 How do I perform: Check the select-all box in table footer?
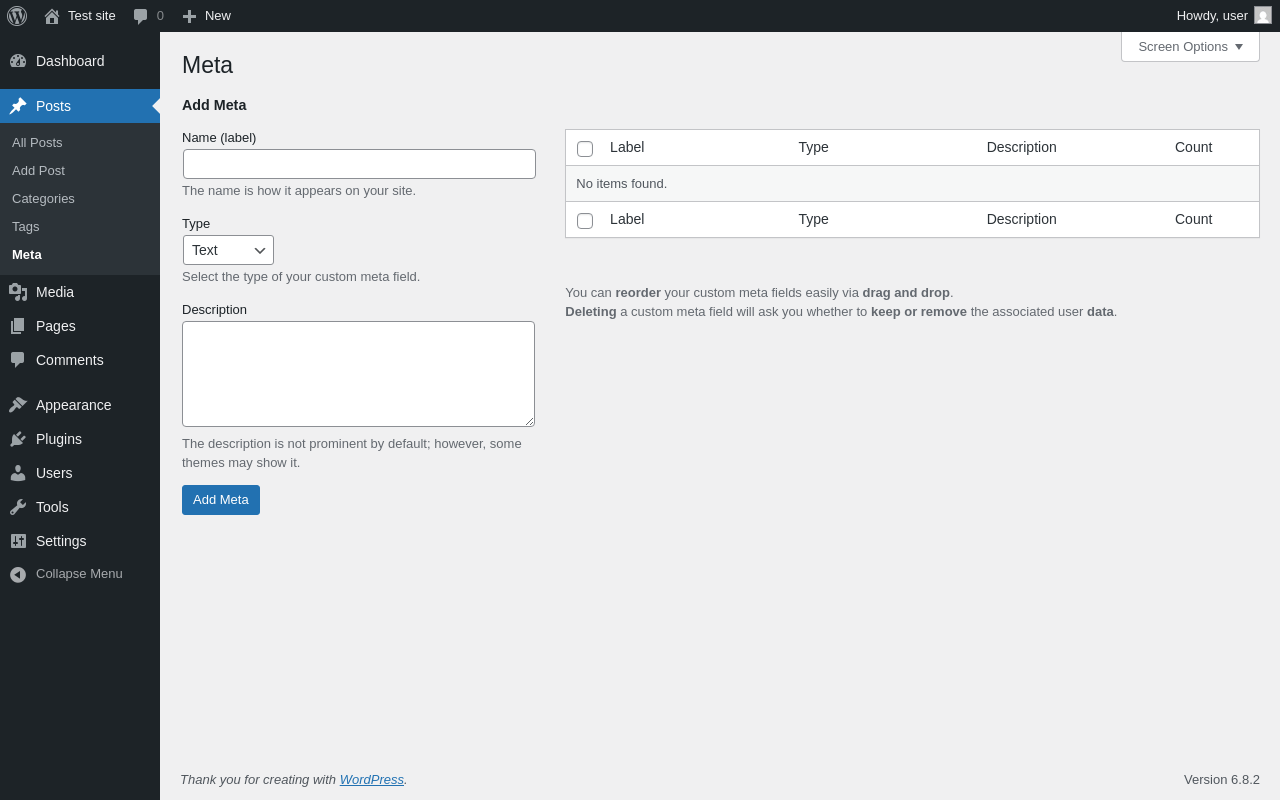pyautogui.click(x=585, y=221)
